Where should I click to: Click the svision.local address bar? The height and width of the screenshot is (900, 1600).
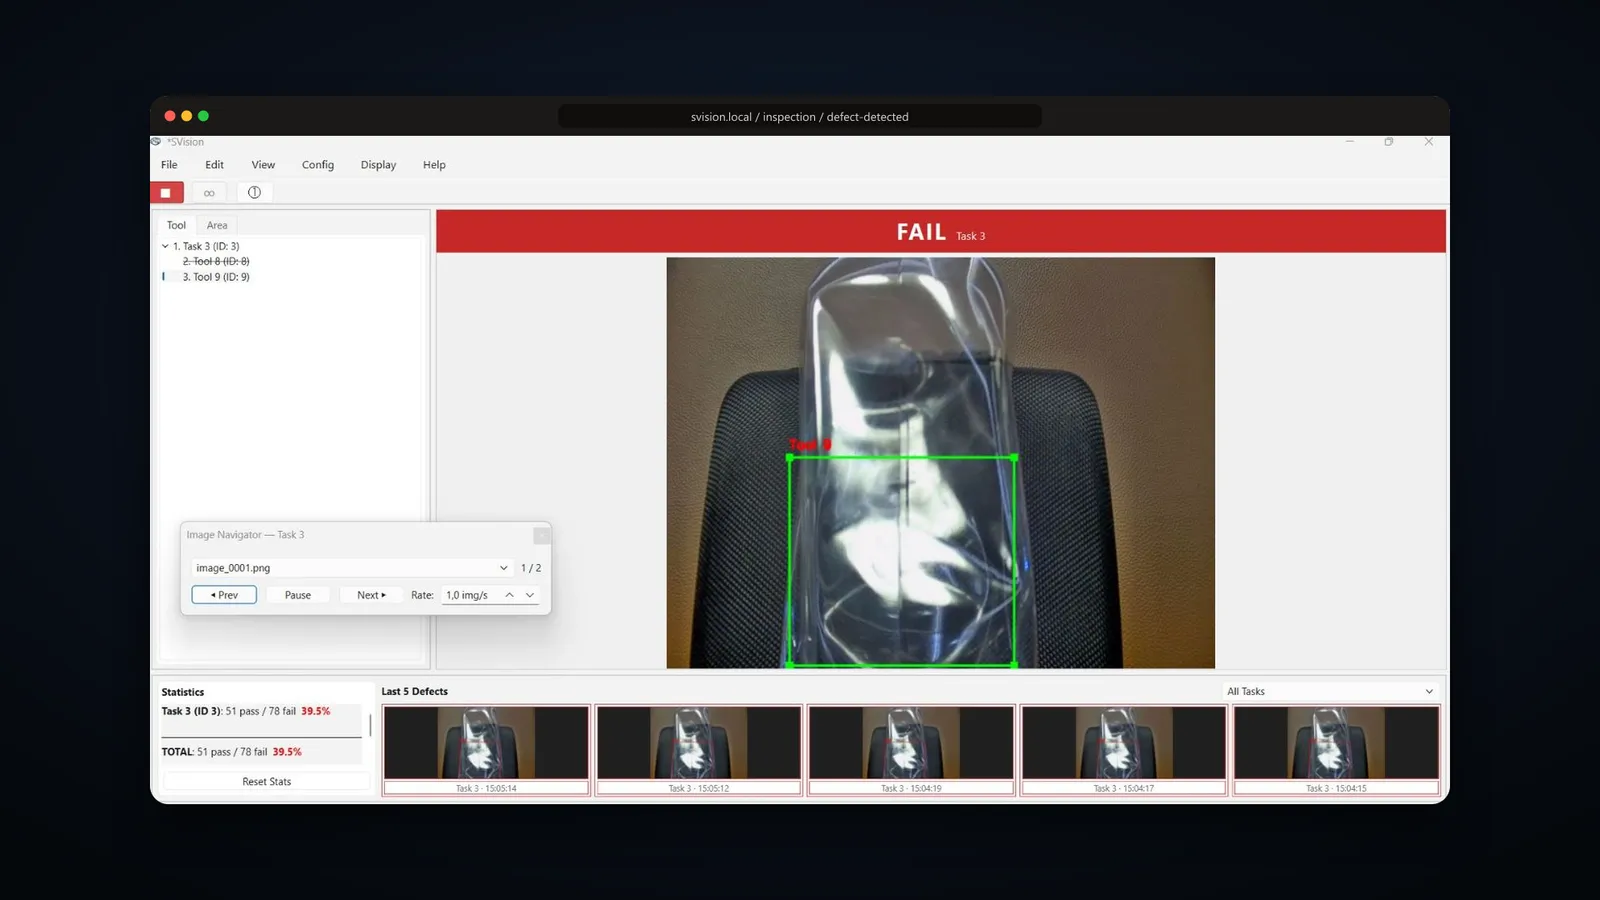point(800,117)
